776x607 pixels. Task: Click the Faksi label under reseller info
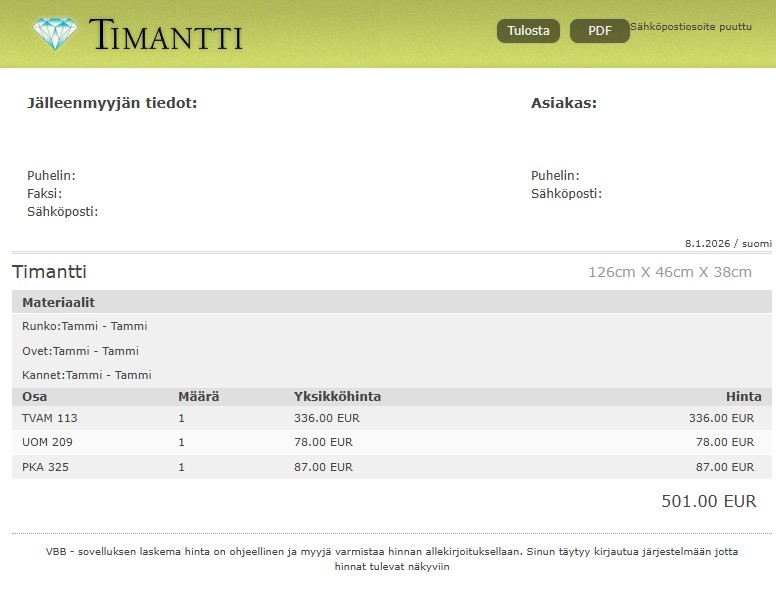(x=44, y=194)
